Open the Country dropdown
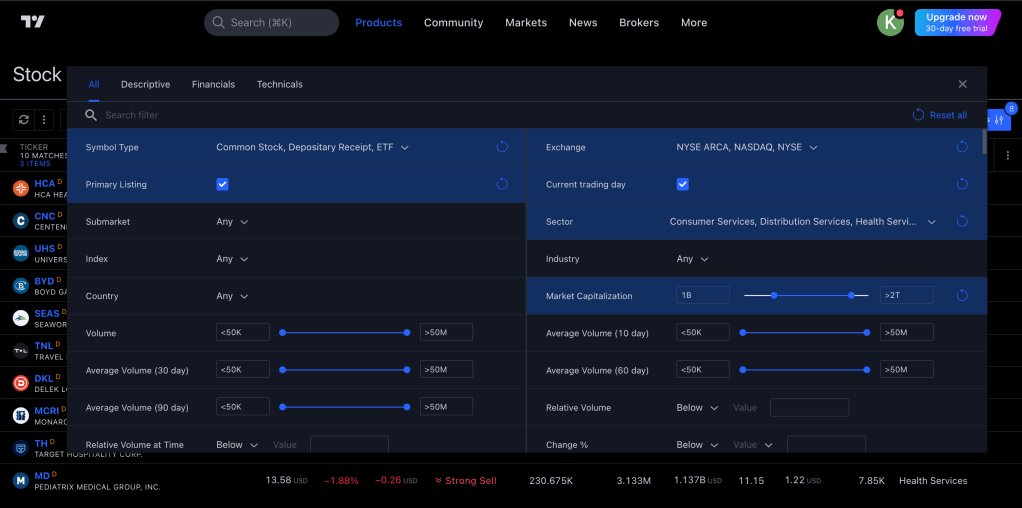Image resolution: width=1022 pixels, height=508 pixels. coord(232,296)
